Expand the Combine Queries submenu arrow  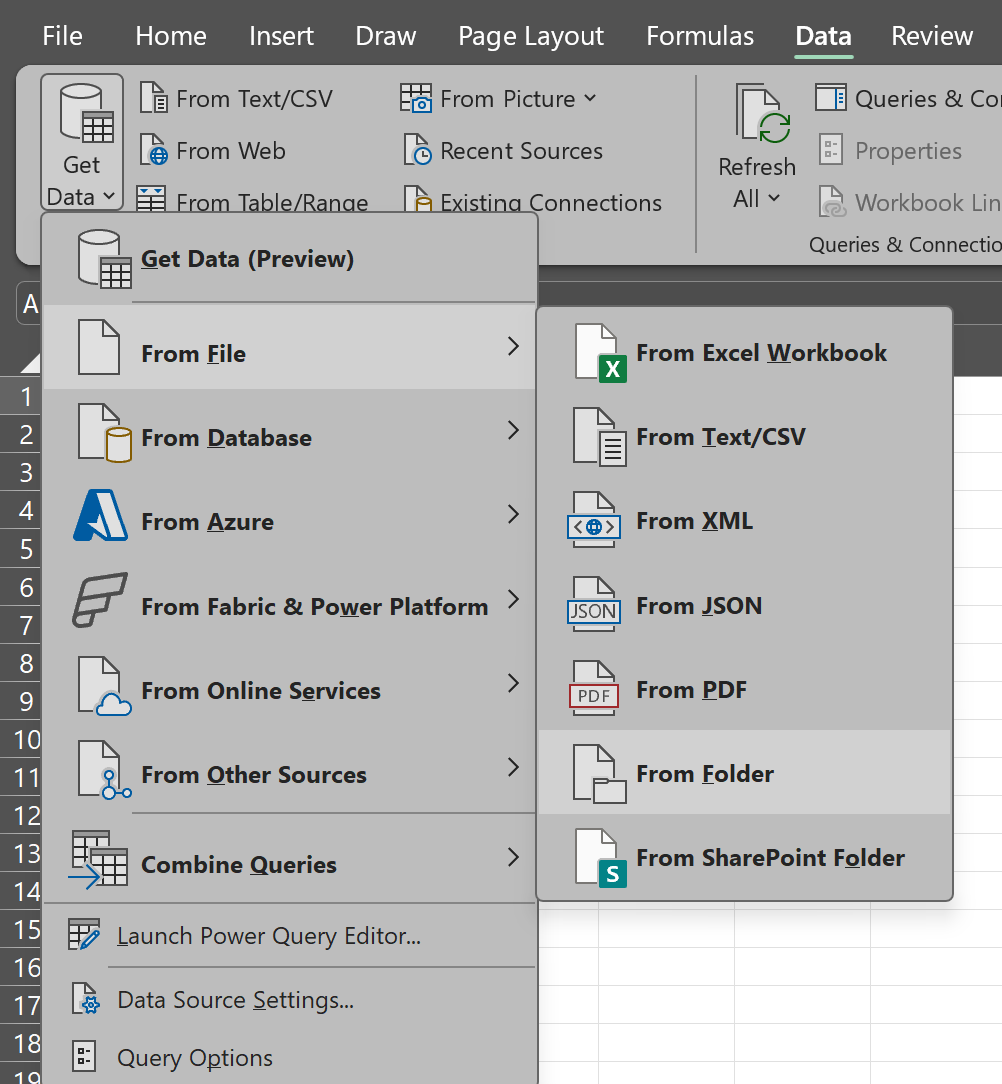pos(513,858)
